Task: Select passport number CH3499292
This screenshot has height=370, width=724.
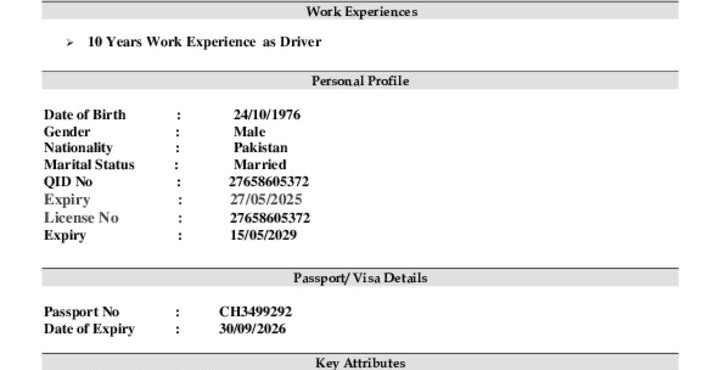Action: tap(255, 312)
